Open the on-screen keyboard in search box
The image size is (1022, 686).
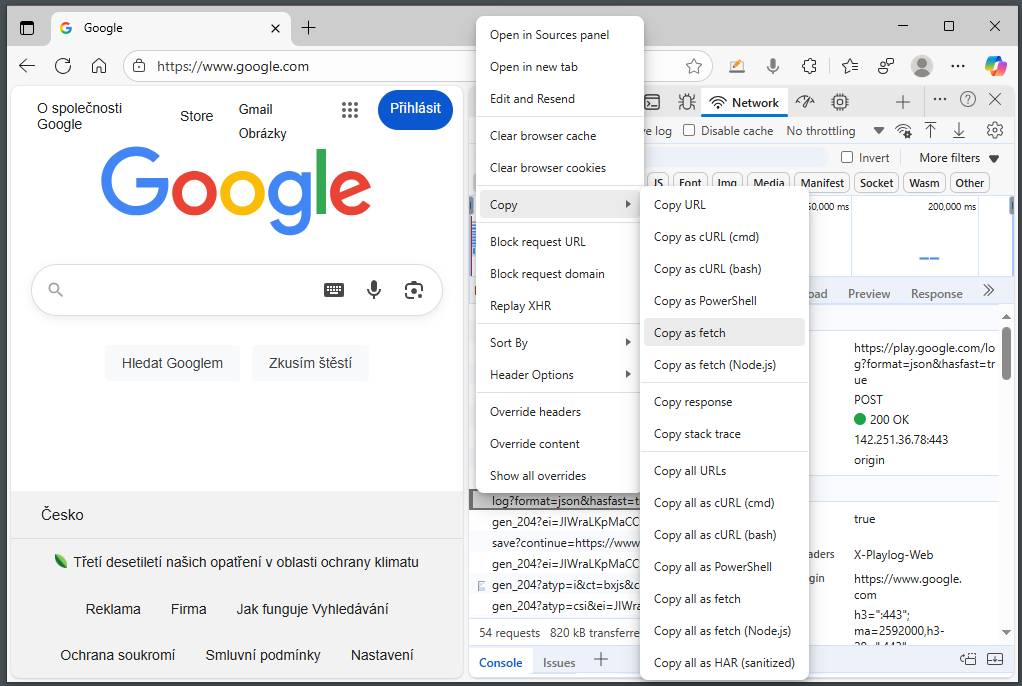[334, 290]
